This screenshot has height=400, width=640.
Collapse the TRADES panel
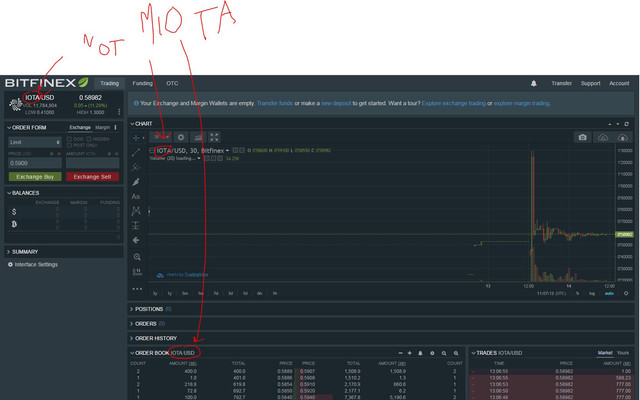(x=473, y=353)
